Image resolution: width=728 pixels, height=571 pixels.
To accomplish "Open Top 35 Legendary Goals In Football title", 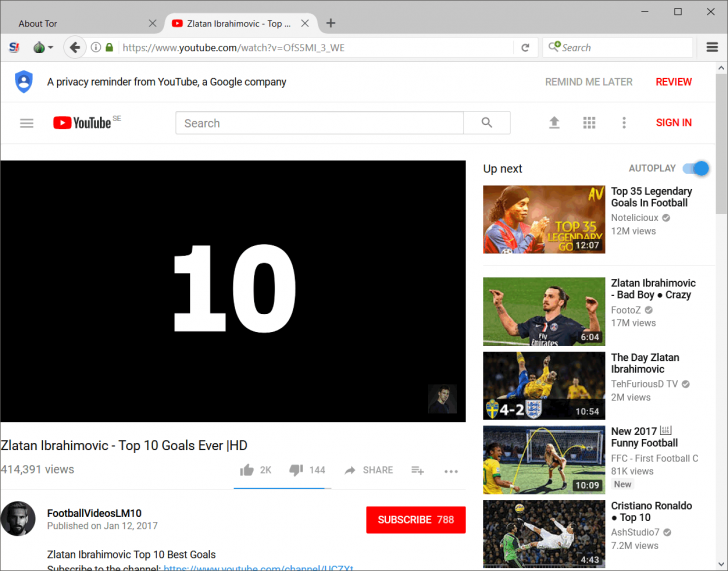I will [x=651, y=197].
